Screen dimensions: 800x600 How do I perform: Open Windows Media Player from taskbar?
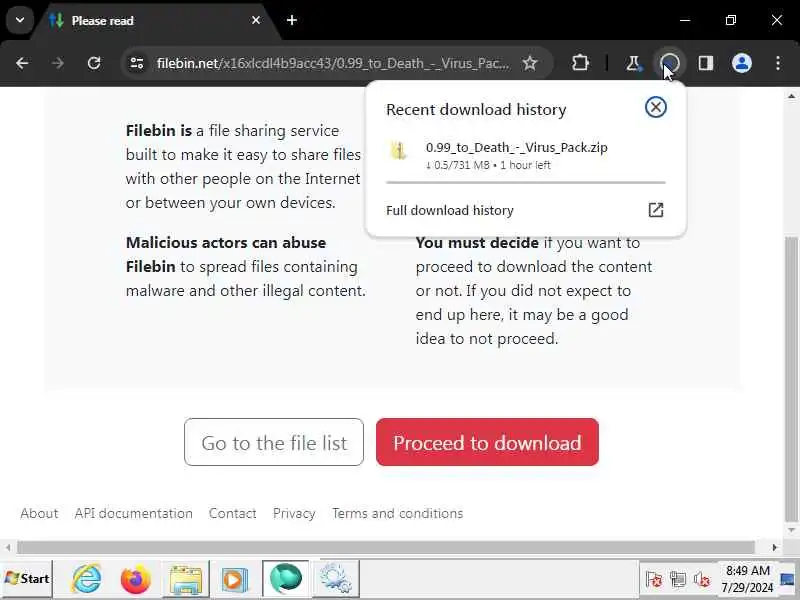235,580
